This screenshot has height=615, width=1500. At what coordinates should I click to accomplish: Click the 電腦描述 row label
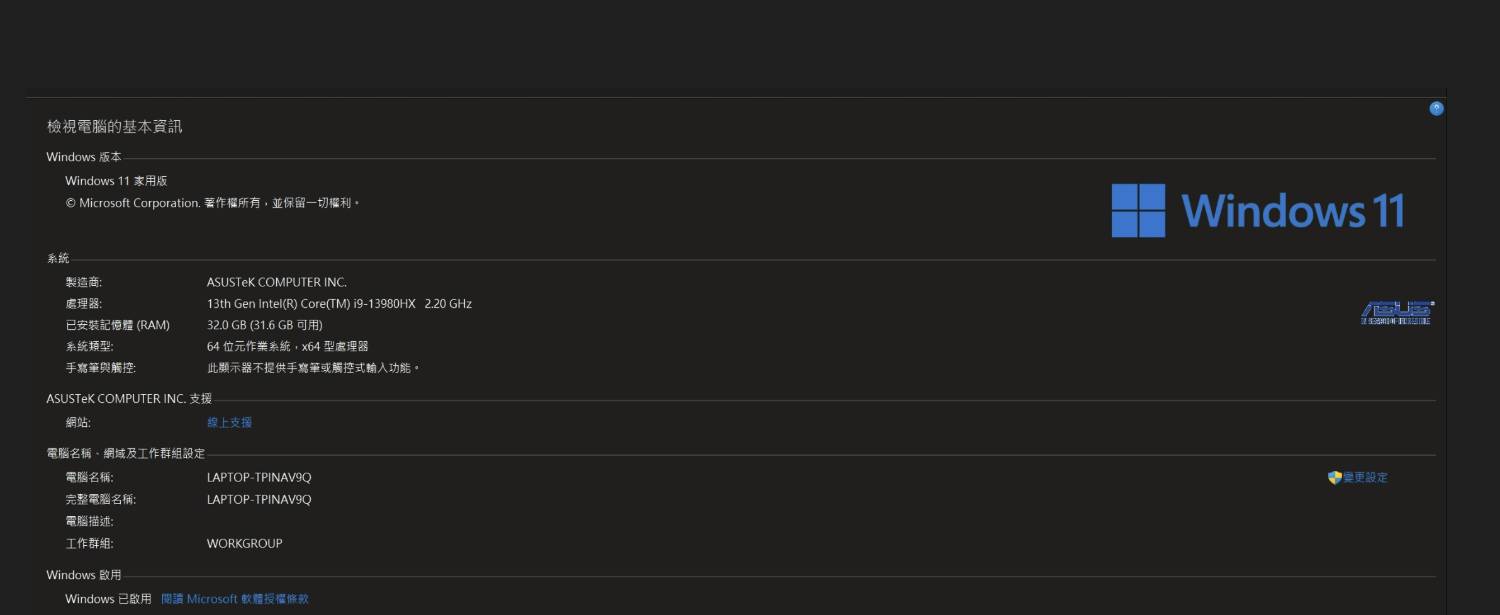89,521
